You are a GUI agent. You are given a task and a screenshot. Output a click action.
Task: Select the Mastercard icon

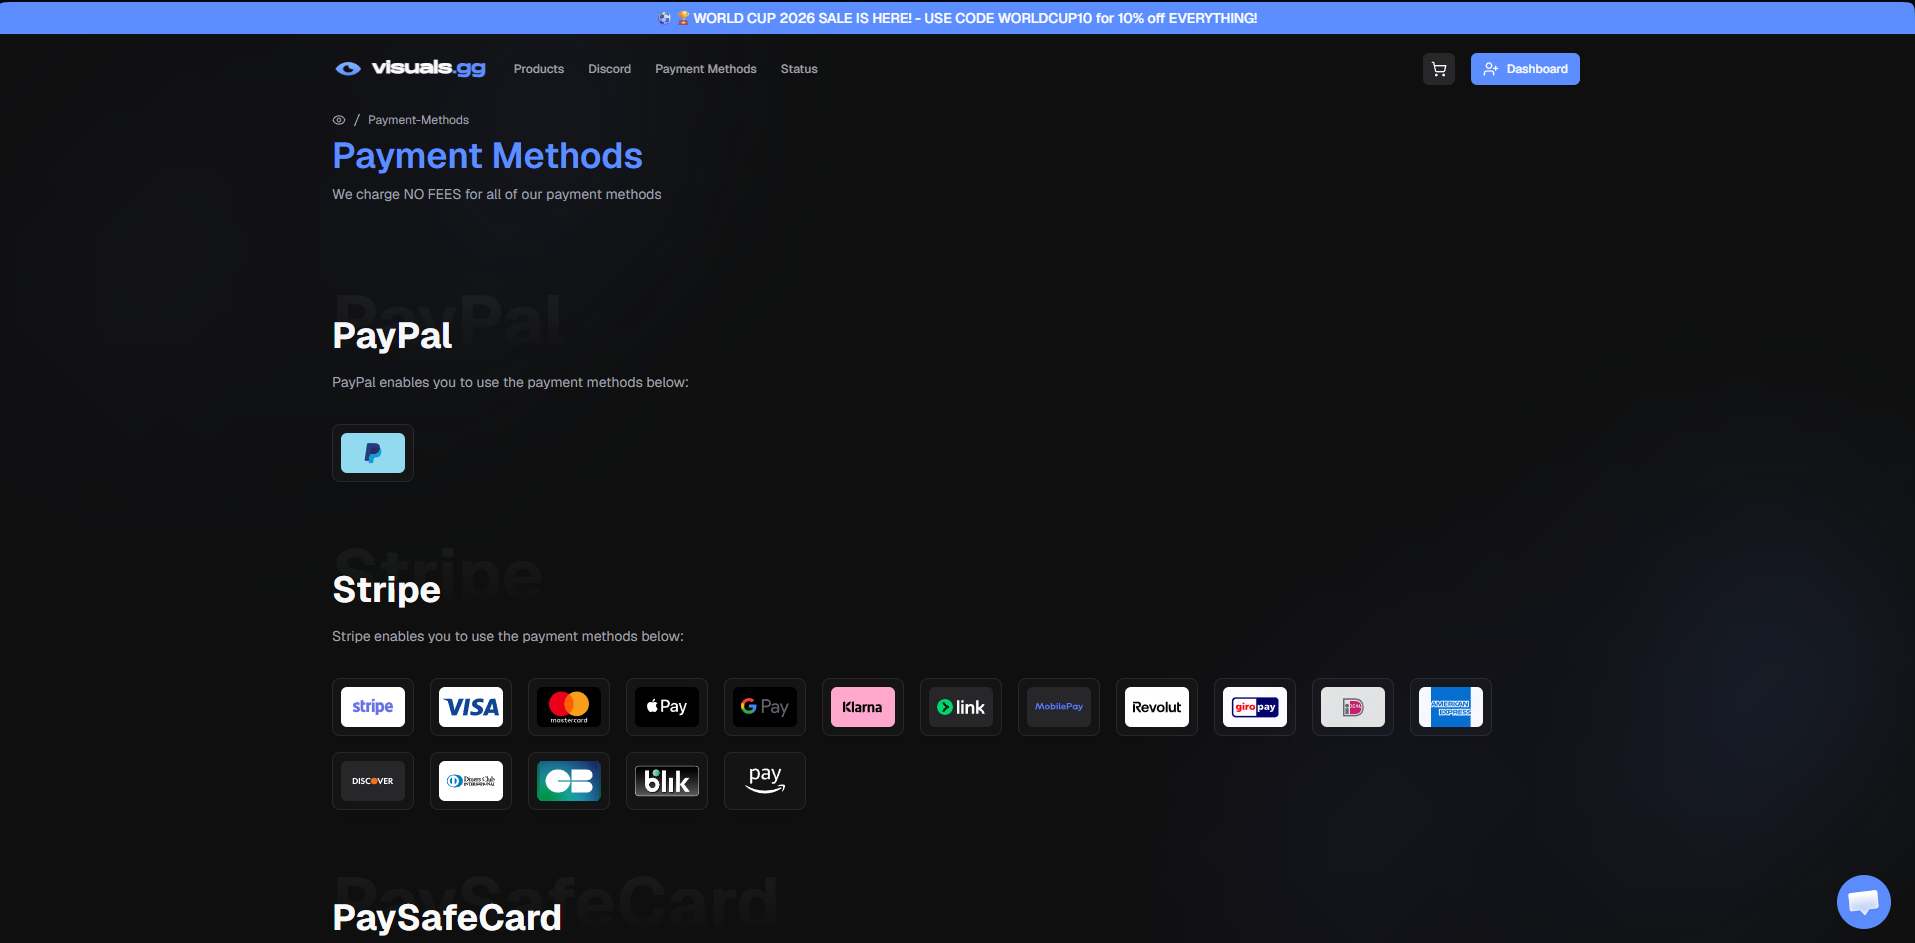(x=569, y=707)
